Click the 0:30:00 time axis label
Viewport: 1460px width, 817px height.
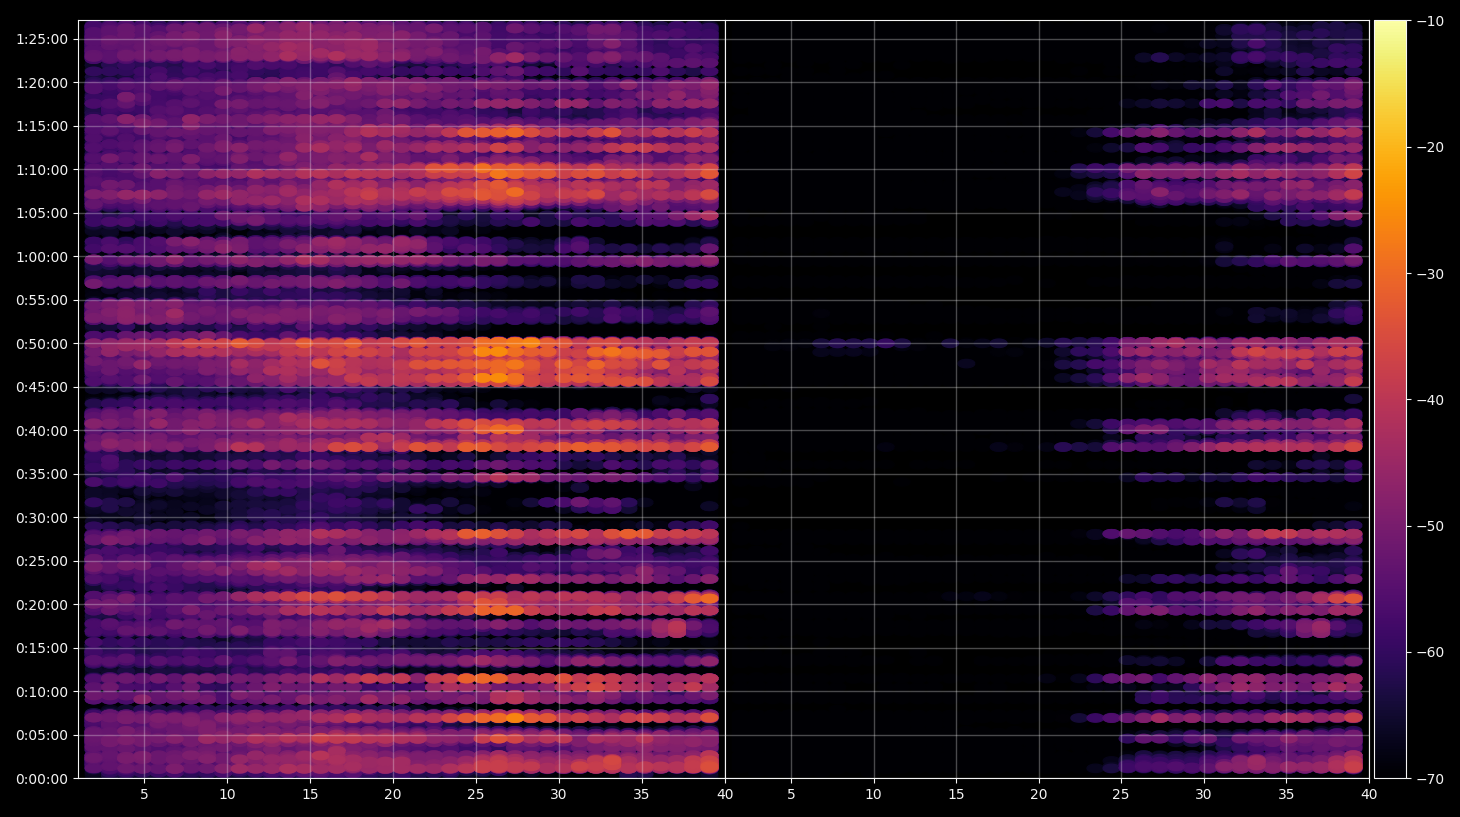pos(42,518)
